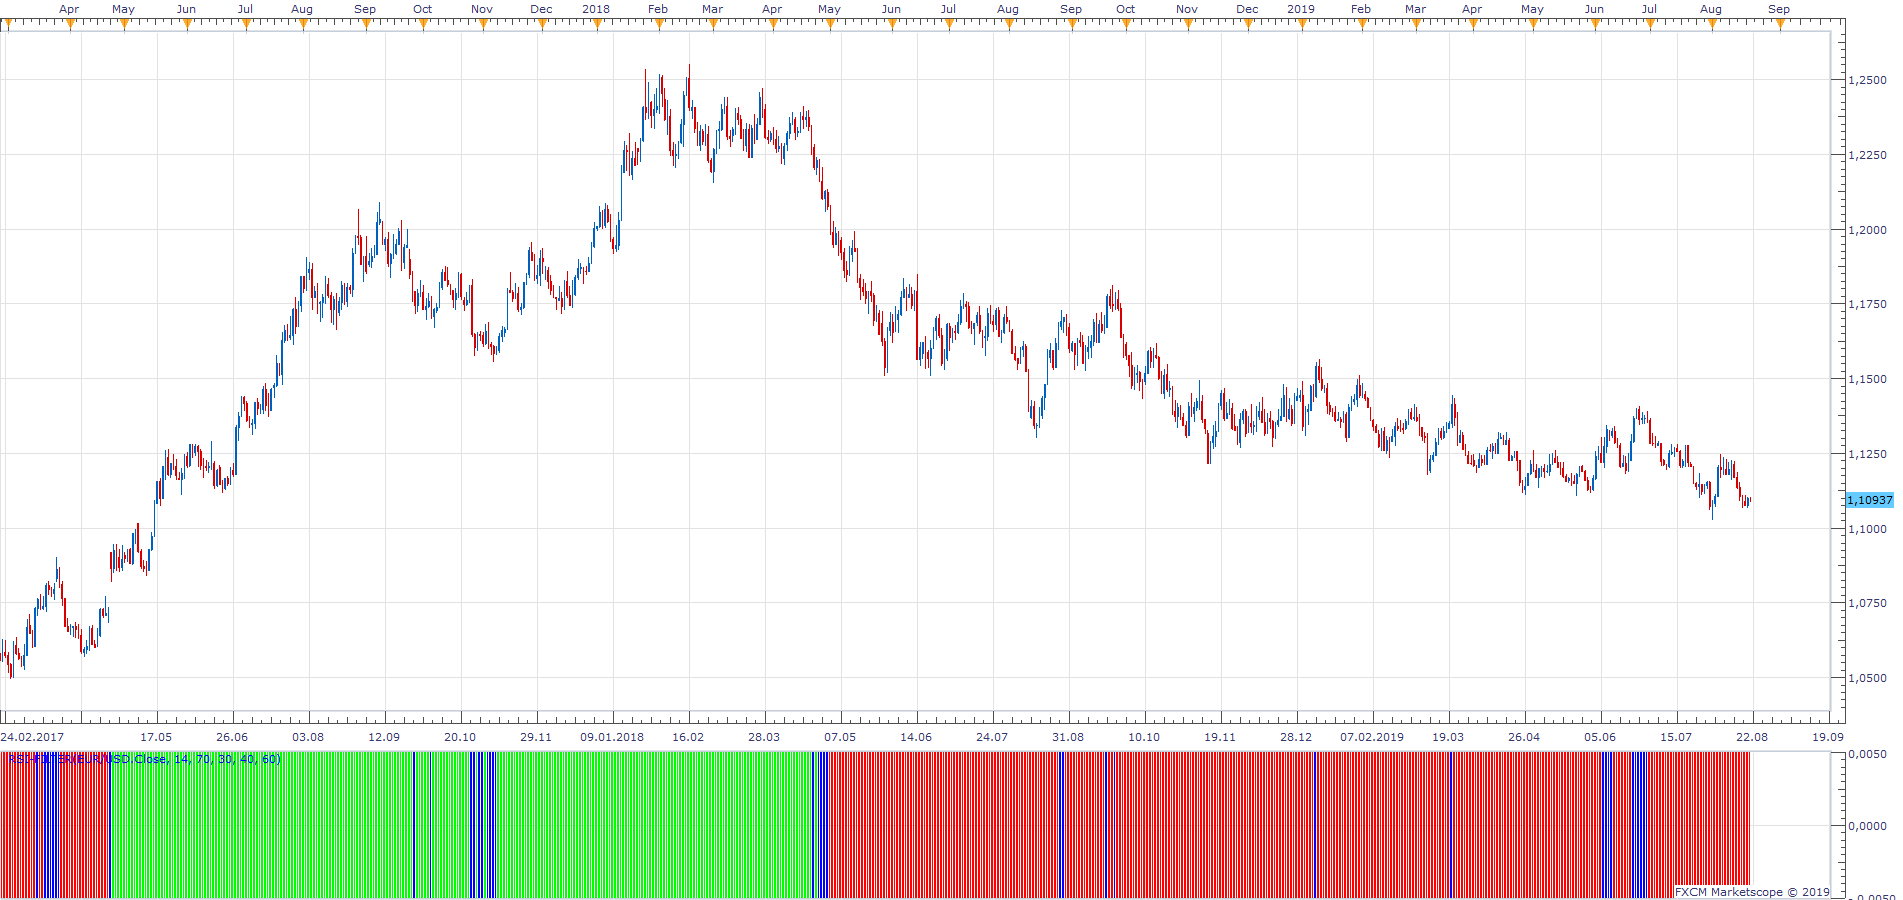Click the 19.03 date label
The image size is (1903, 900).
[1448, 737]
